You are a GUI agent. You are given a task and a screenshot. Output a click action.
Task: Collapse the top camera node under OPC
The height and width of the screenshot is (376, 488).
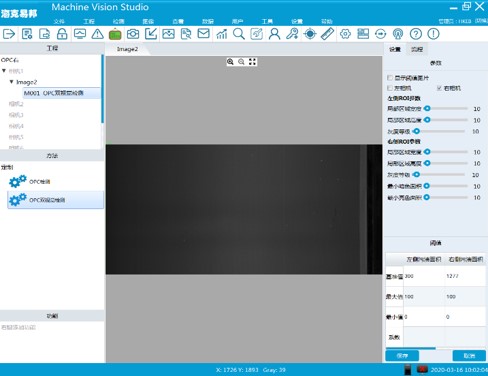(x=4, y=71)
